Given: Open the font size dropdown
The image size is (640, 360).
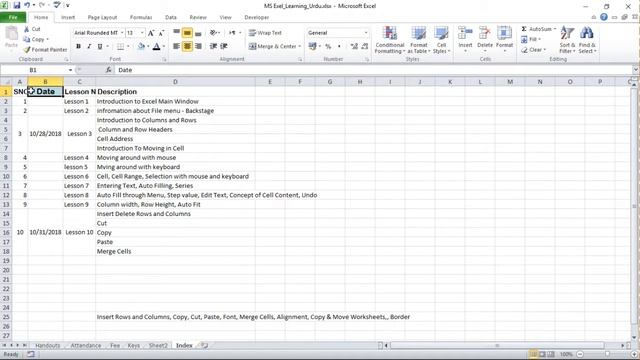Looking at the screenshot, I should tap(142, 33).
